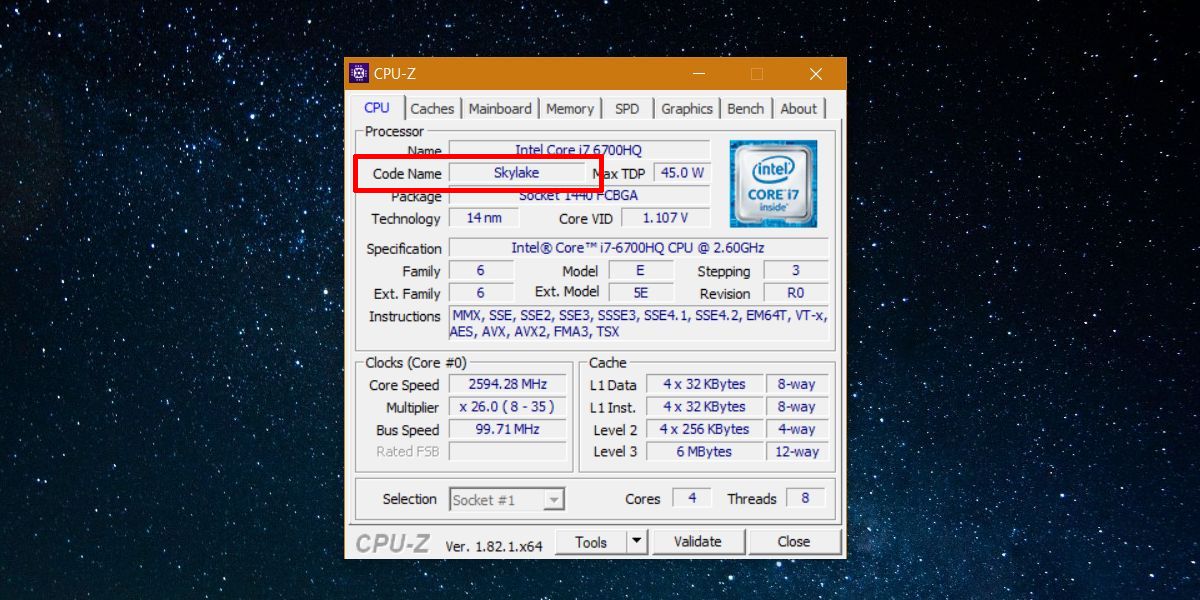Open the Tools dropdown arrow
The image size is (1200, 600).
coord(636,542)
